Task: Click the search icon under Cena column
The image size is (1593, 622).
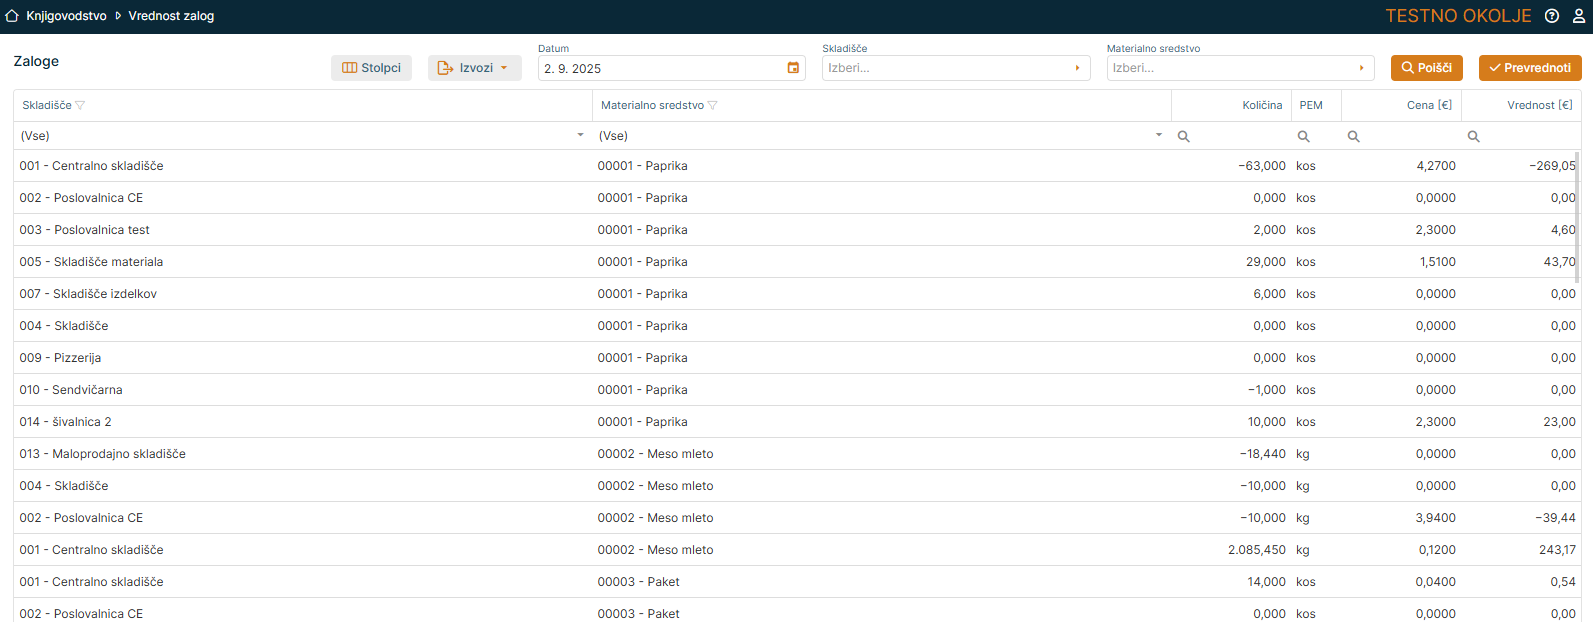Action: [1353, 136]
